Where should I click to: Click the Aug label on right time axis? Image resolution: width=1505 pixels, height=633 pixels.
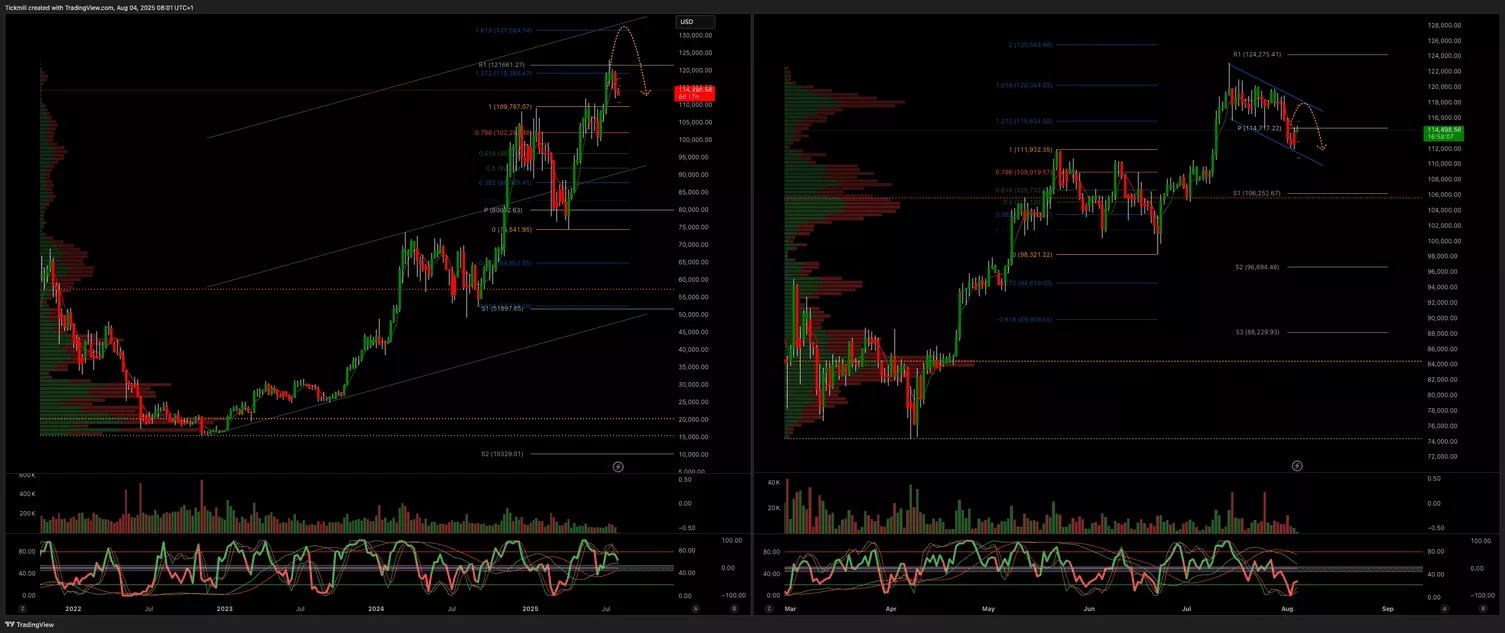pyautogui.click(x=1288, y=607)
